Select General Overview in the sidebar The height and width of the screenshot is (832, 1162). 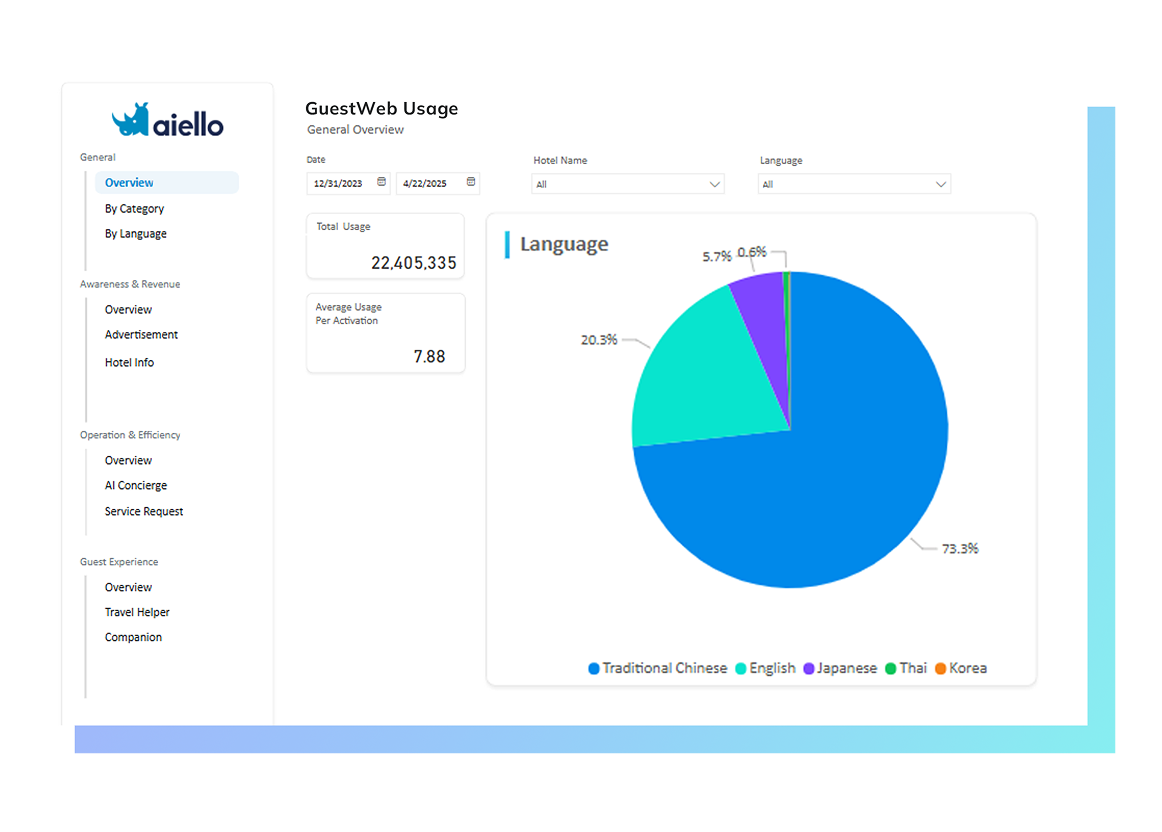click(167, 182)
